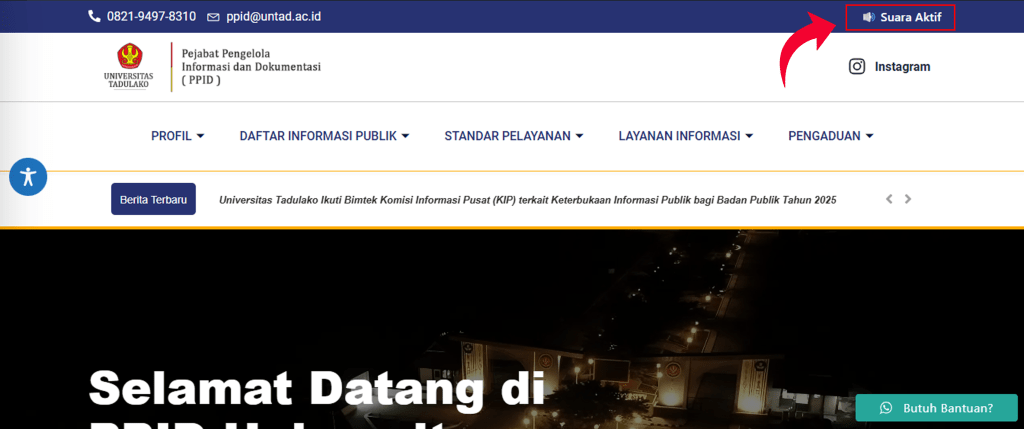Open the PENGADUAN menu
The height and width of the screenshot is (429, 1024).
coord(830,136)
